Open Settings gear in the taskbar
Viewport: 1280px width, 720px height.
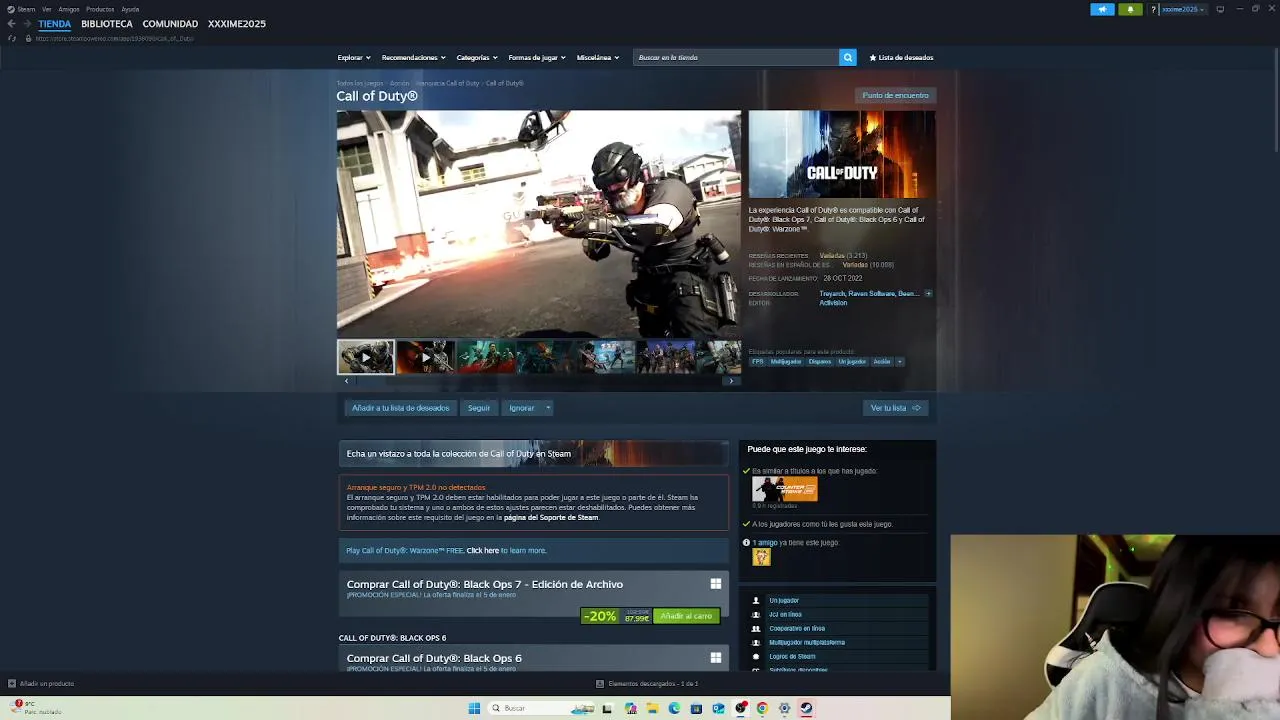coord(784,708)
